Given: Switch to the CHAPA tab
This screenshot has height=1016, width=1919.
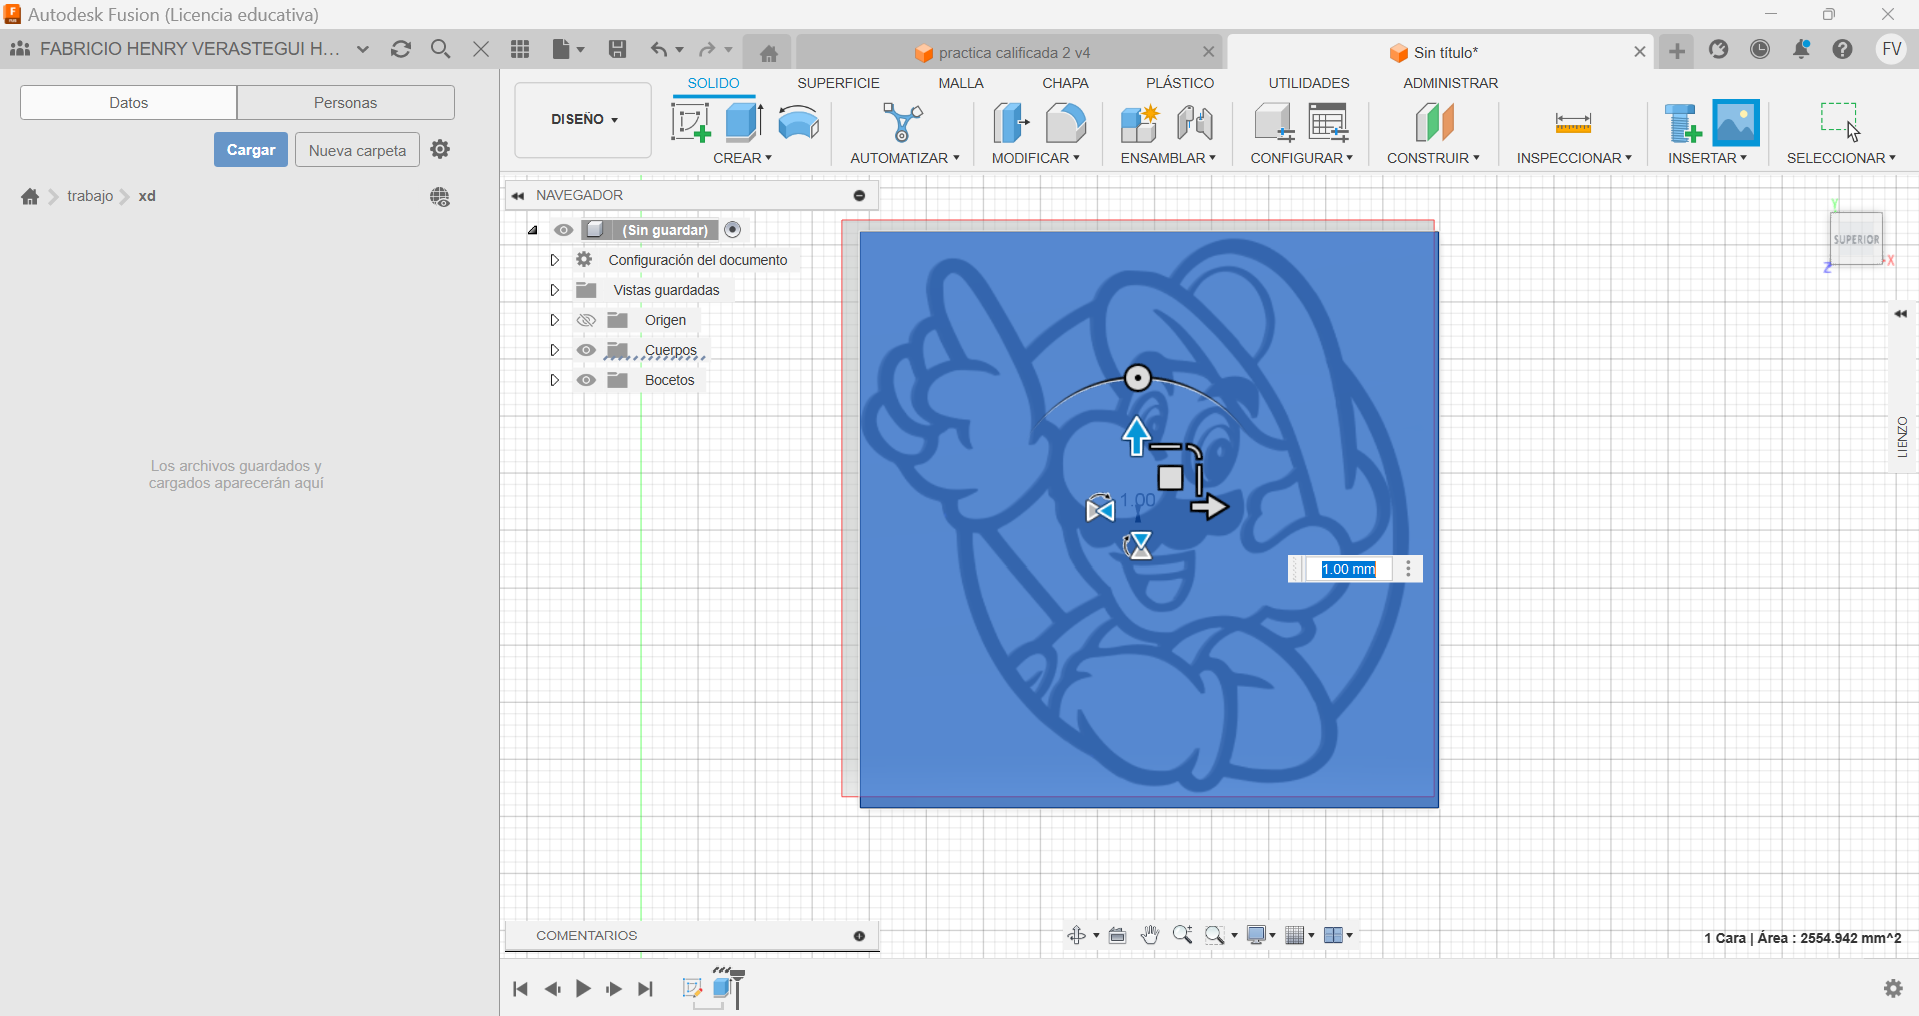Looking at the screenshot, I should point(1065,83).
